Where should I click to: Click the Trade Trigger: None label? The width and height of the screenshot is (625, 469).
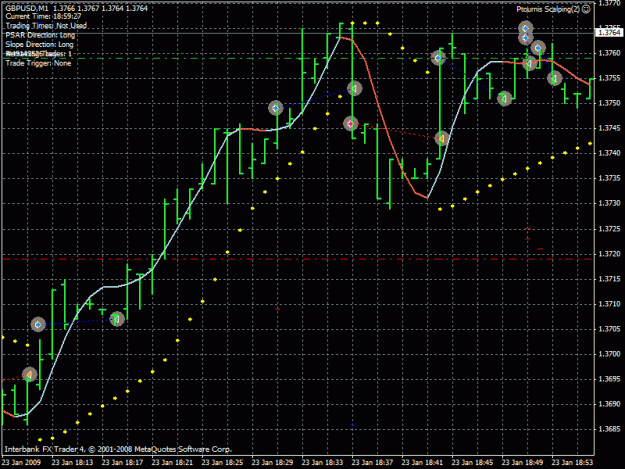[38, 63]
